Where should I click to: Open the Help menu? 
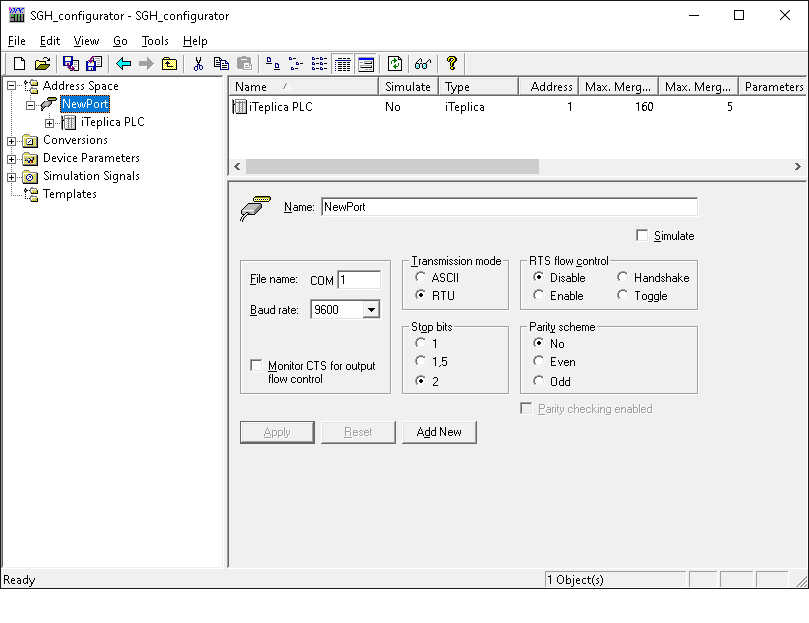pyautogui.click(x=195, y=41)
